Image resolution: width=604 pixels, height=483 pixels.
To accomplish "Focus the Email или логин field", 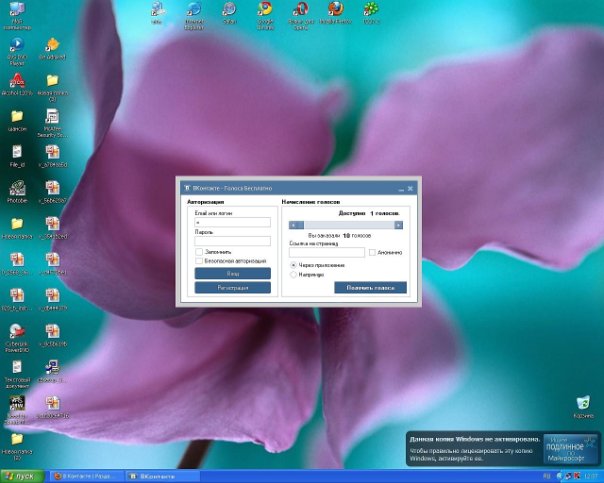I will [233, 222].
